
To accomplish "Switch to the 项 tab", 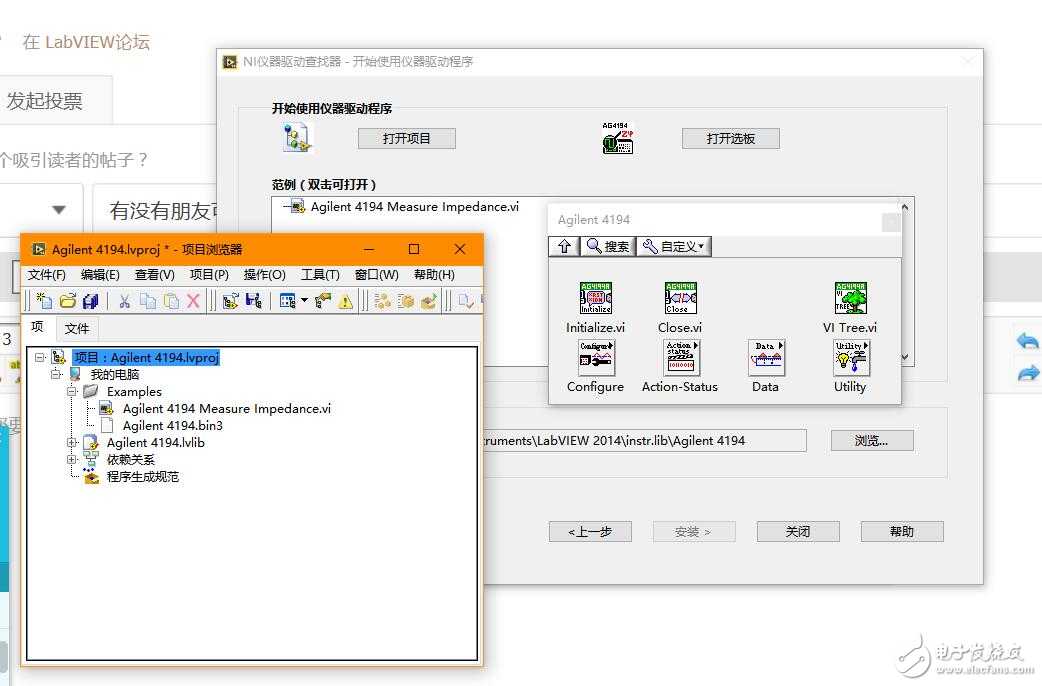I will coord(37,326).
